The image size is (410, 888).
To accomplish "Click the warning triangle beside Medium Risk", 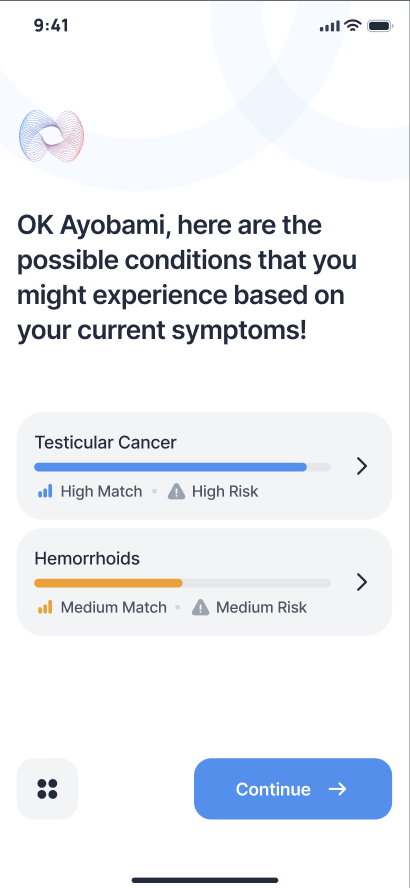I will (x=200, y=607).
